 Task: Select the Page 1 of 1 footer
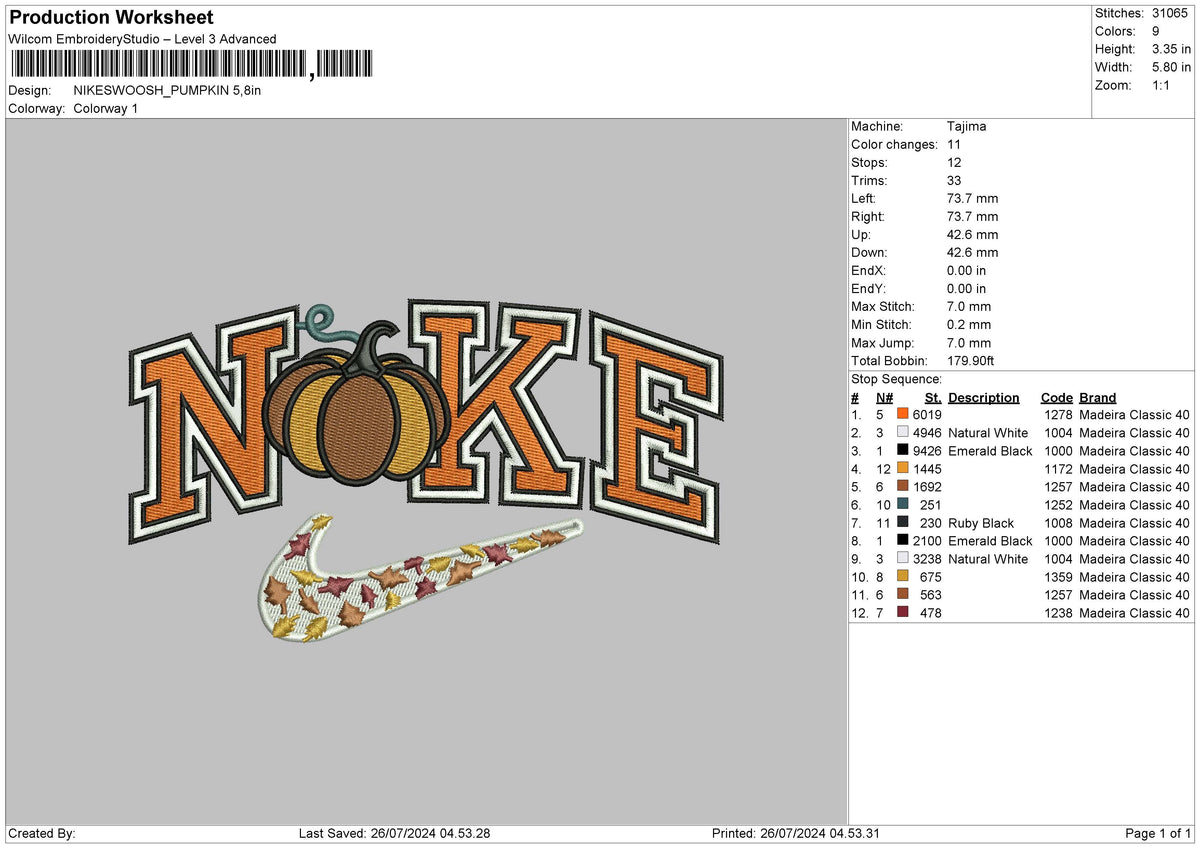[x=1158, y=834]
